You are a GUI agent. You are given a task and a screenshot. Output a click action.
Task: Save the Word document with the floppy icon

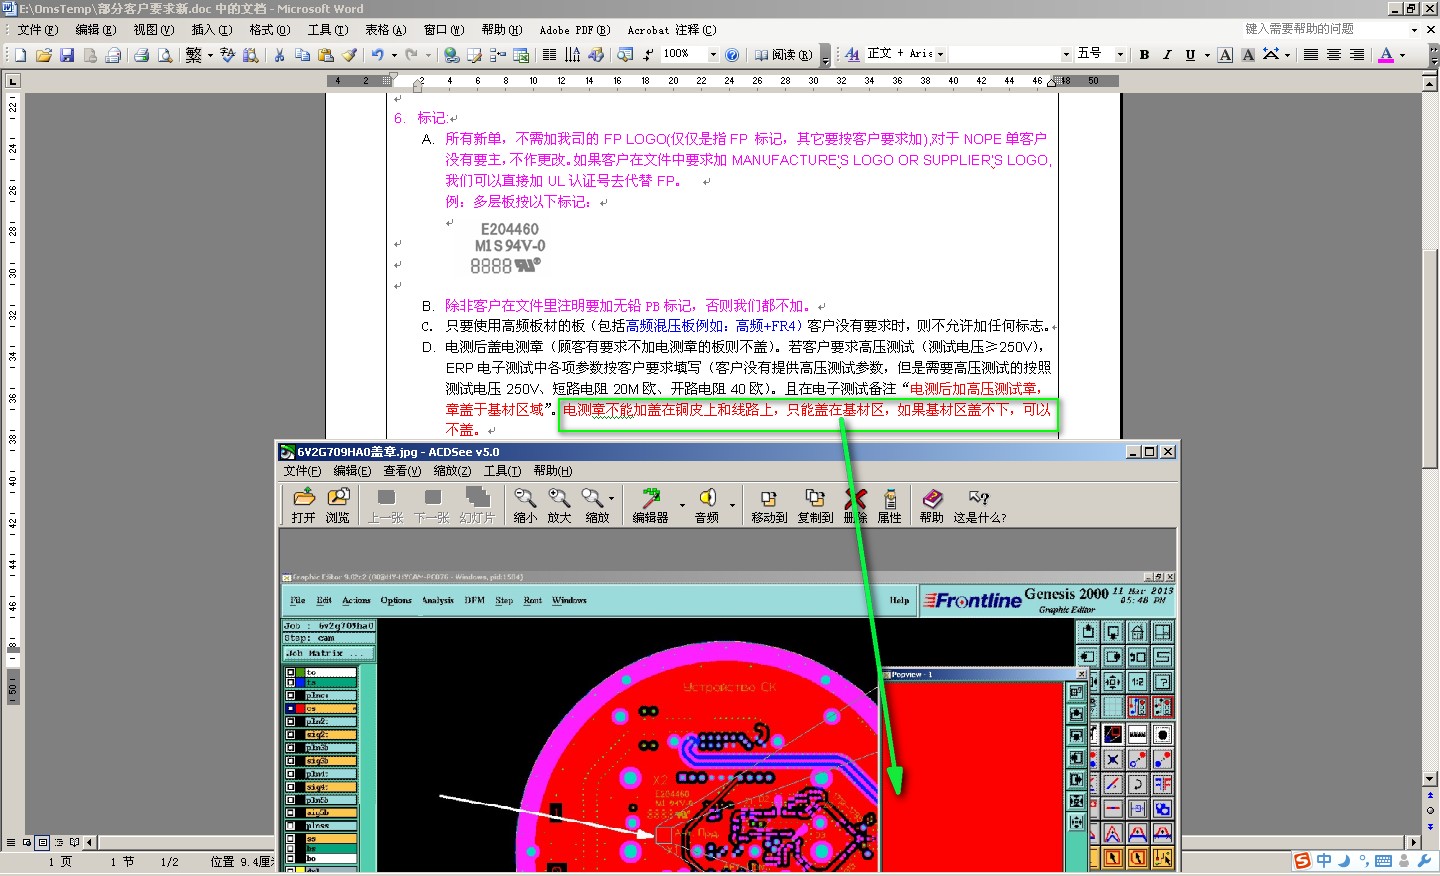[67, 55]
